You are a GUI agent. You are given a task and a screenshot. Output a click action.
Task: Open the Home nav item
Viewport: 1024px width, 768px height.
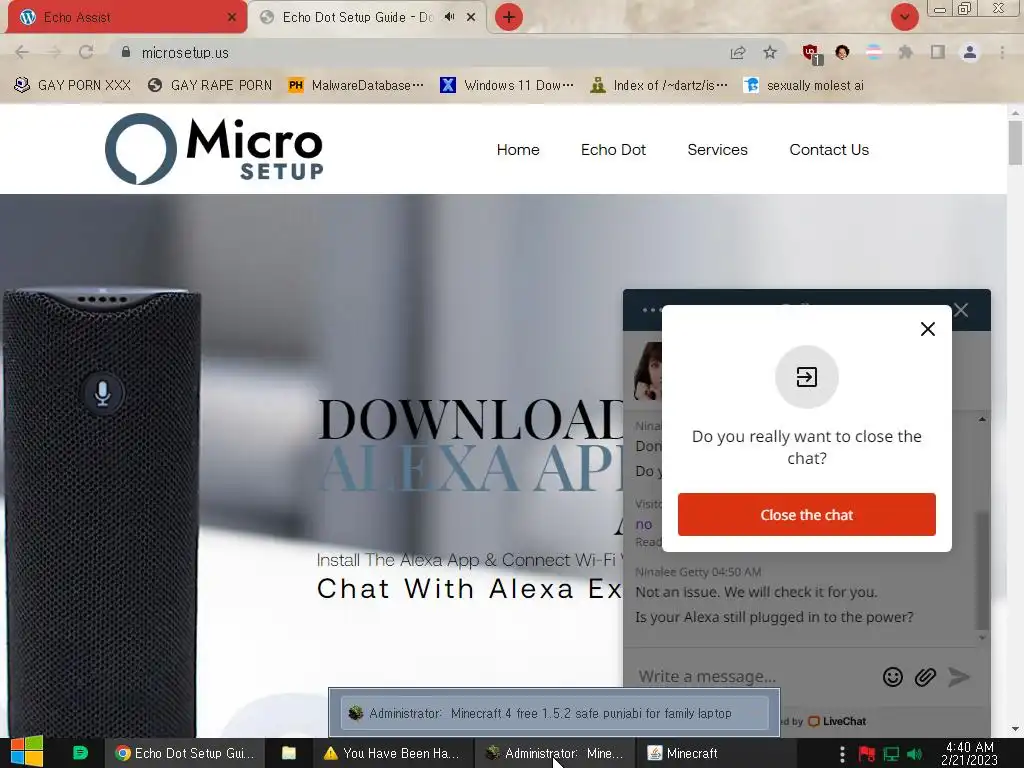518,150
